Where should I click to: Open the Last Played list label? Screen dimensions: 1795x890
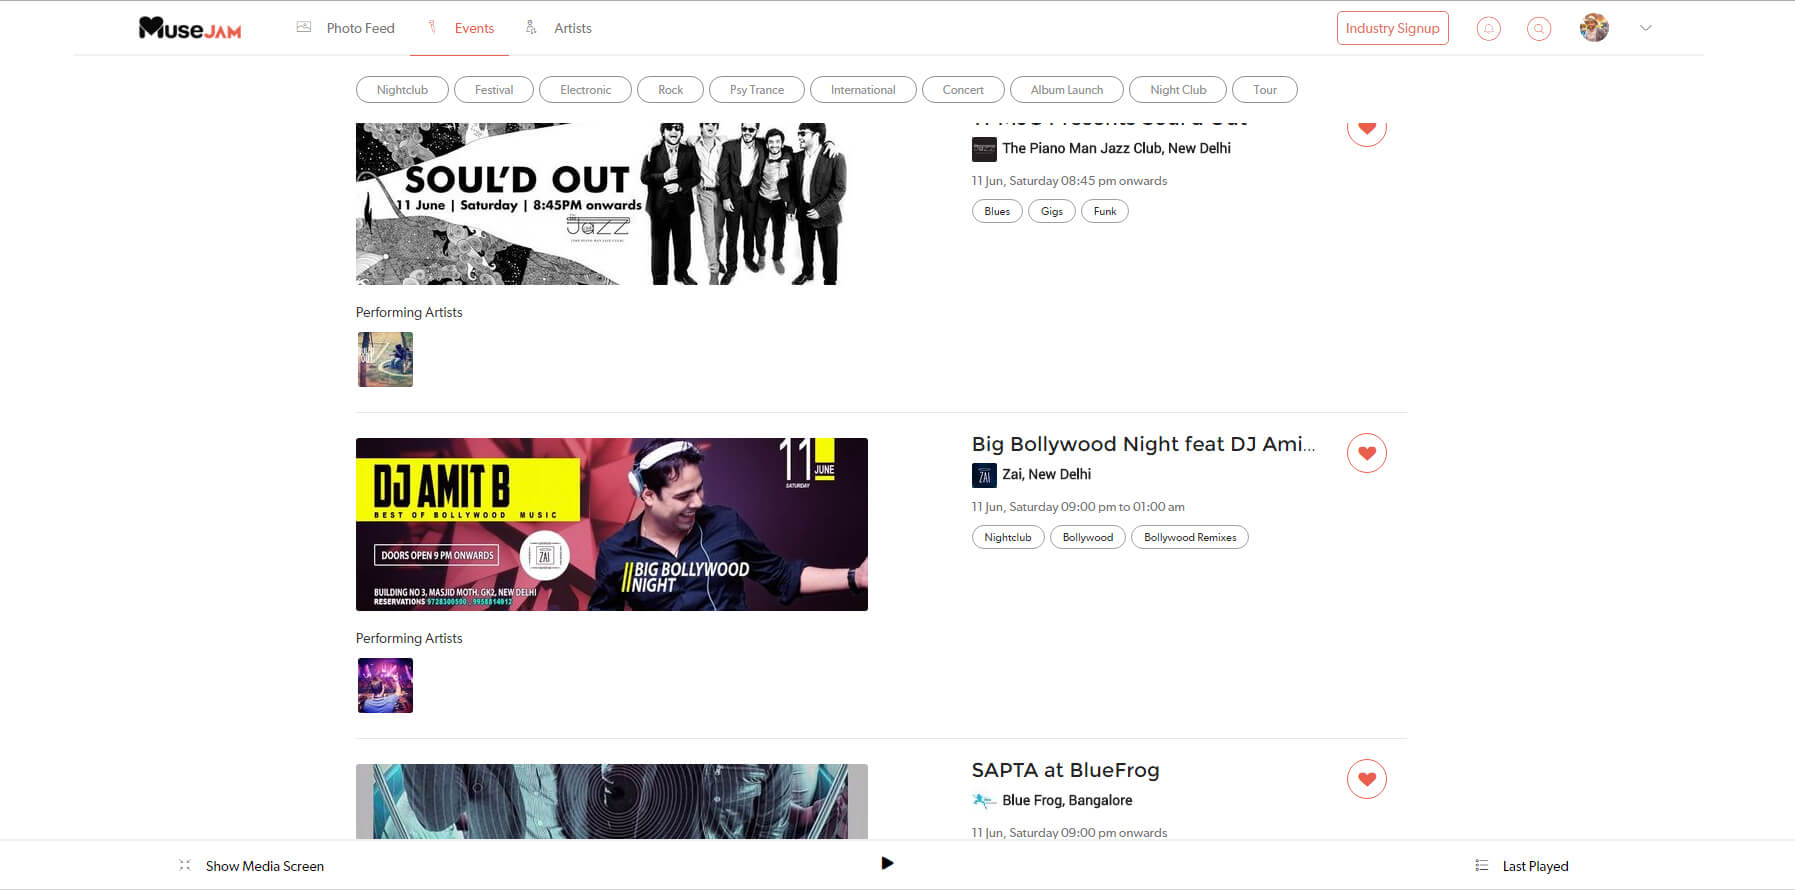tap(1535, 866)
